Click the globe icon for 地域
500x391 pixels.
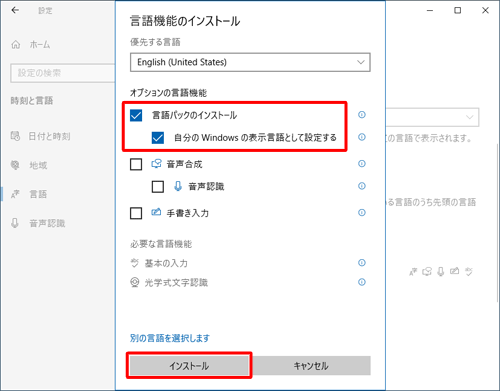click(x=15, y=165)
